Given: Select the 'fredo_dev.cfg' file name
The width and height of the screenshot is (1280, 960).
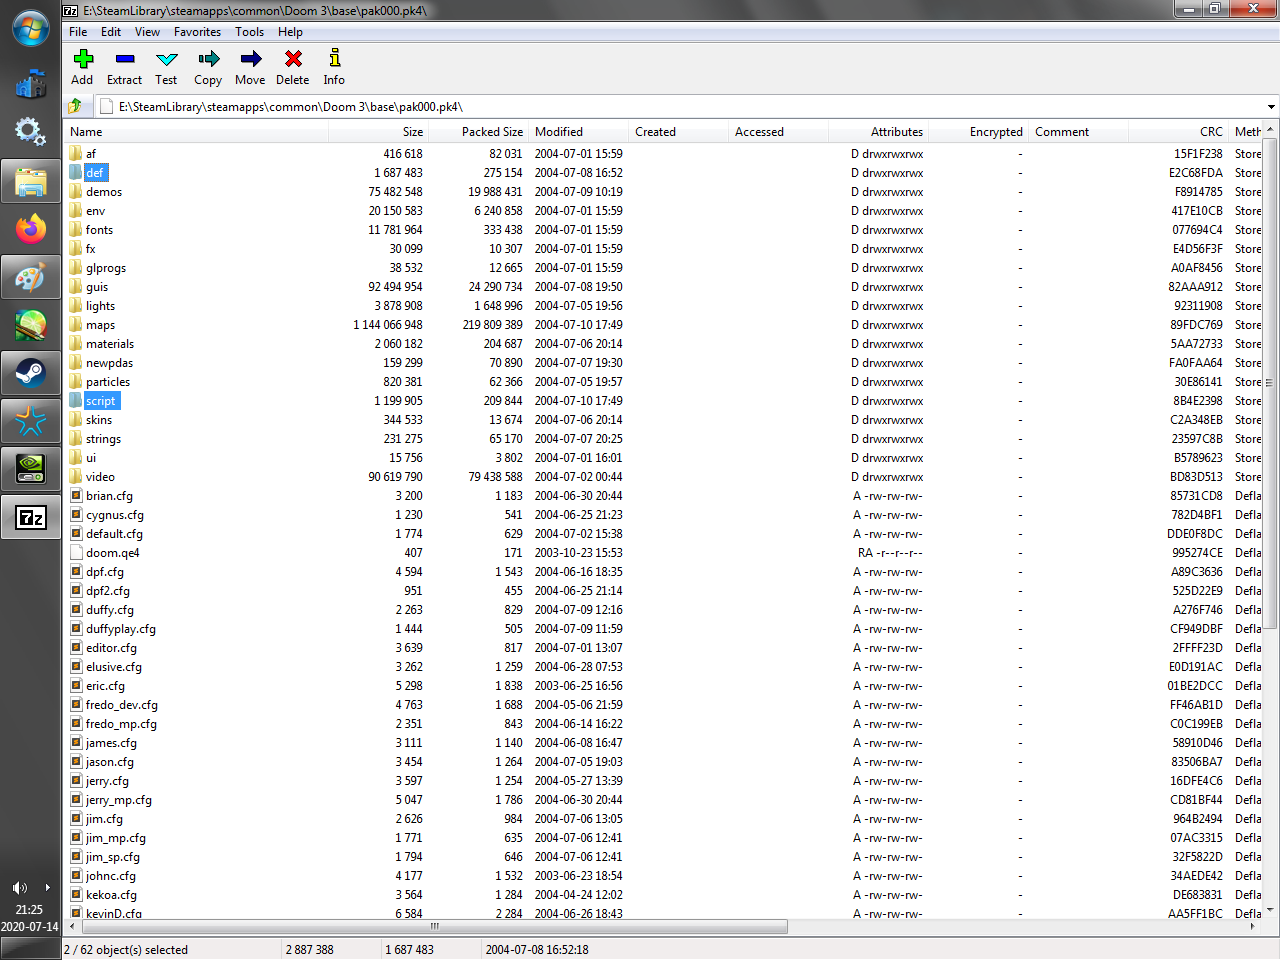Looking at the screenshot, I should 122,704.
